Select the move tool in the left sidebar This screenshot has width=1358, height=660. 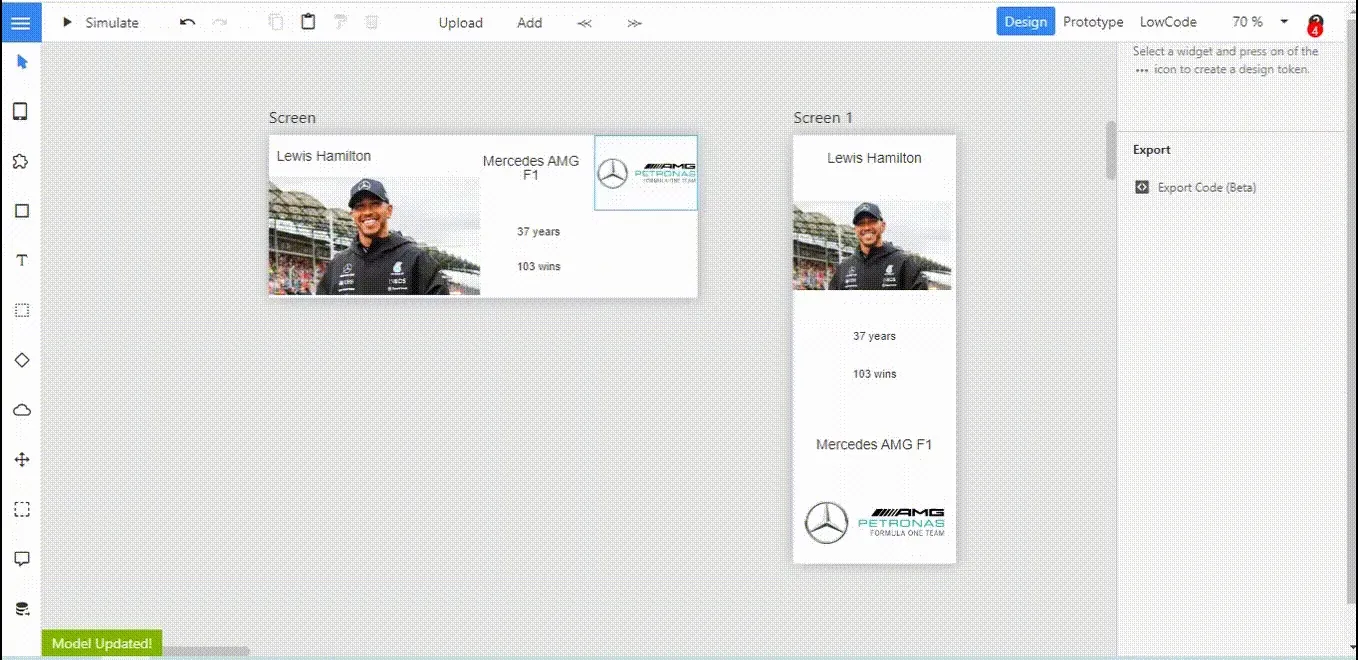21,459
